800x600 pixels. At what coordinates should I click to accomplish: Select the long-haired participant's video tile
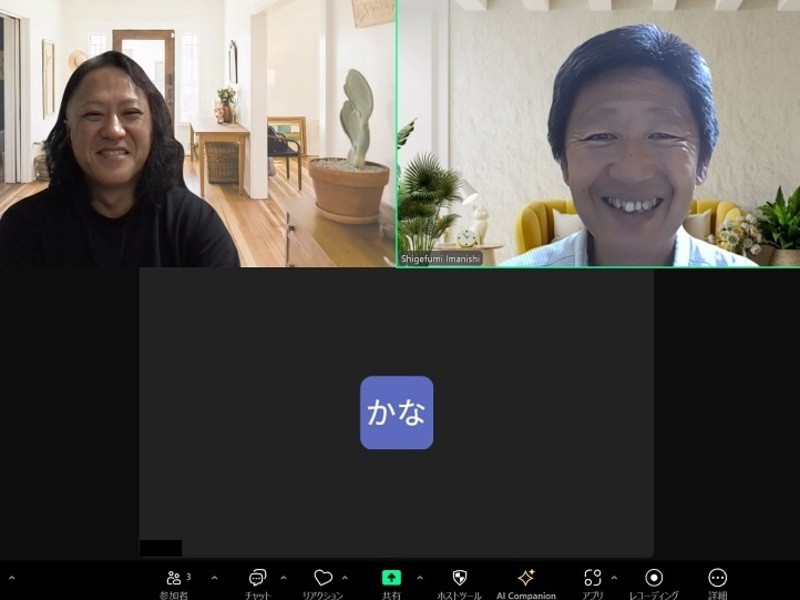click(x=197, y=133)
